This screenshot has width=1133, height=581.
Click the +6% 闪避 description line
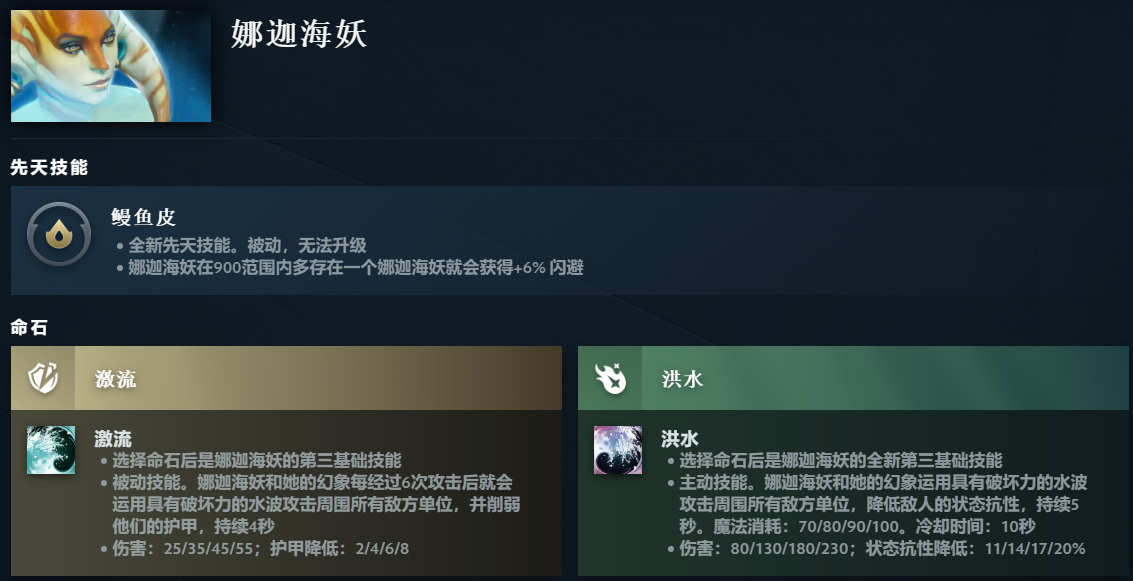point(356,267)
